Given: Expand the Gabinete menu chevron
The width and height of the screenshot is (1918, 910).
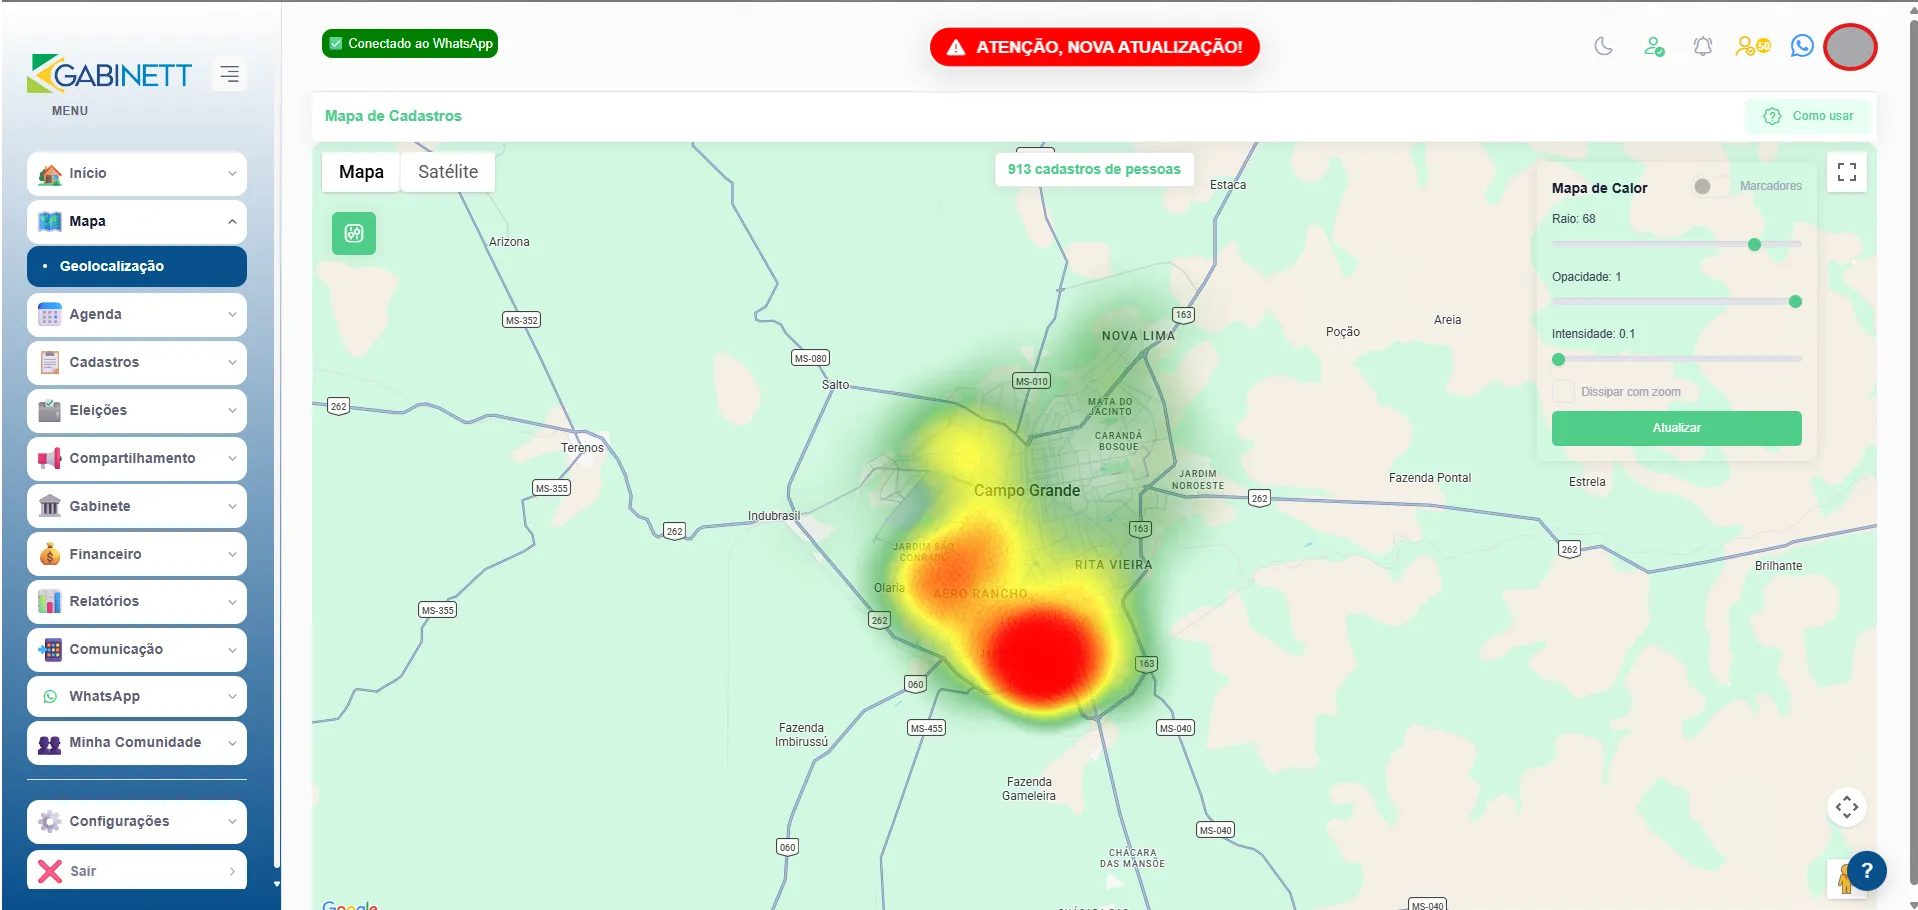Looking at the screenshot, I should pyautogui.click(x=232, y=507).
